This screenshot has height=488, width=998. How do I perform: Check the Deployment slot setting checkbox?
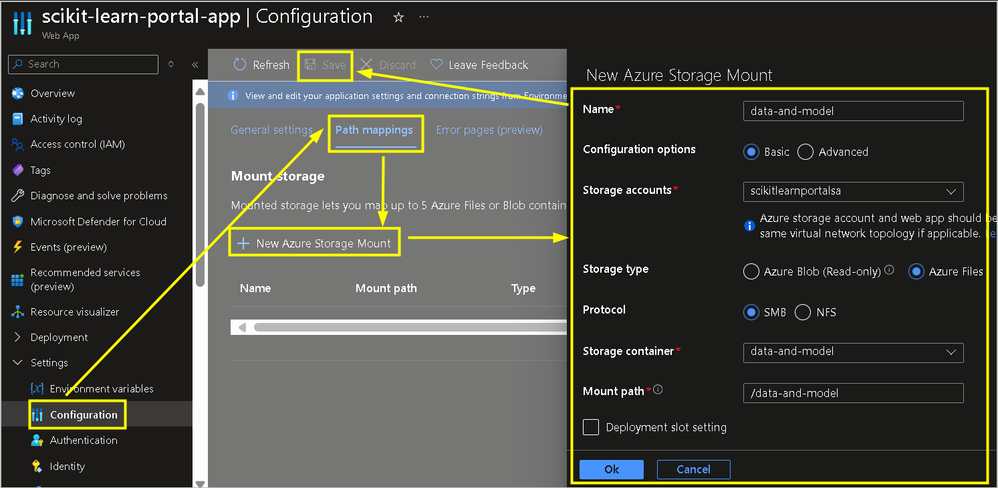pos(591,427)
